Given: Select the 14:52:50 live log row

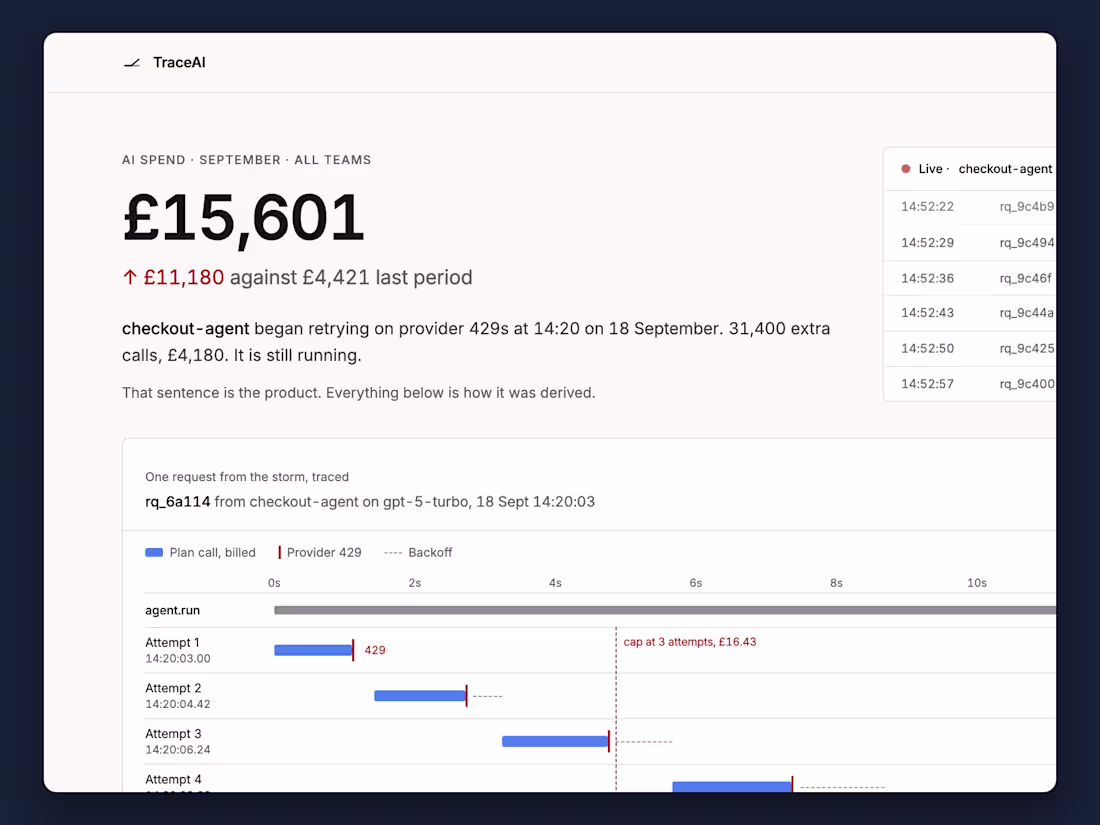Looking at the screenshot, I should (x=970, y=349).
